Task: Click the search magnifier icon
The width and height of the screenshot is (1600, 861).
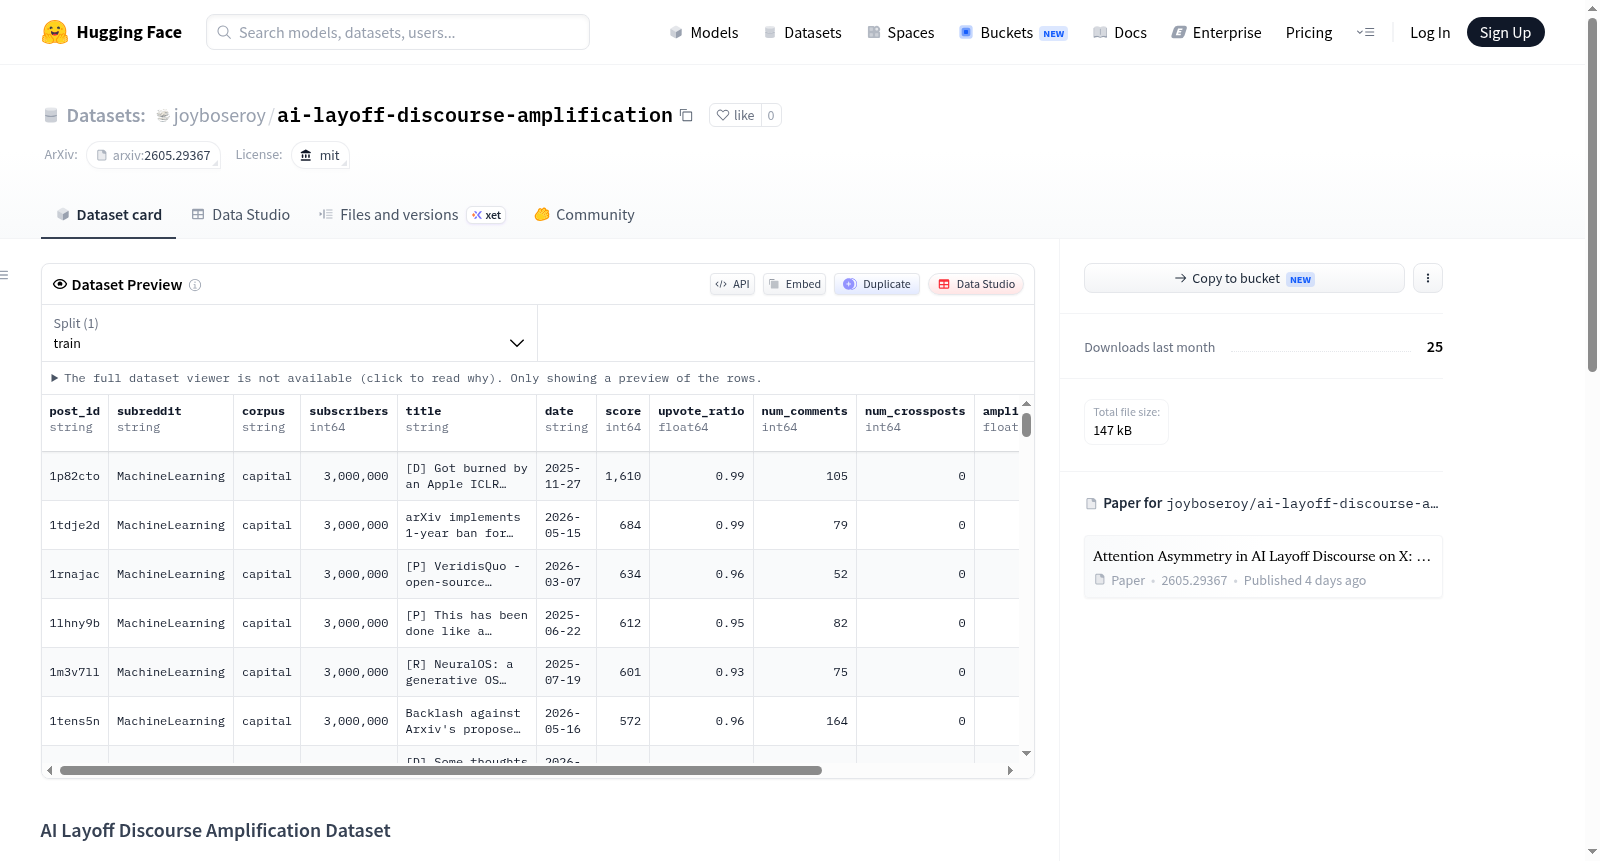Action: (x=224, y=32)
